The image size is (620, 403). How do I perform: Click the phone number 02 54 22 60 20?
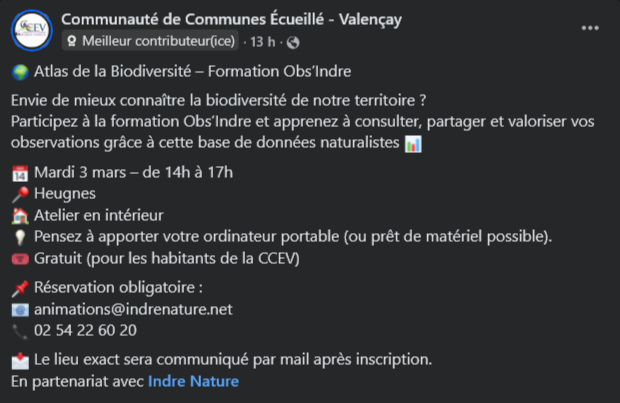pyautogui.click(x=85, y=330)
